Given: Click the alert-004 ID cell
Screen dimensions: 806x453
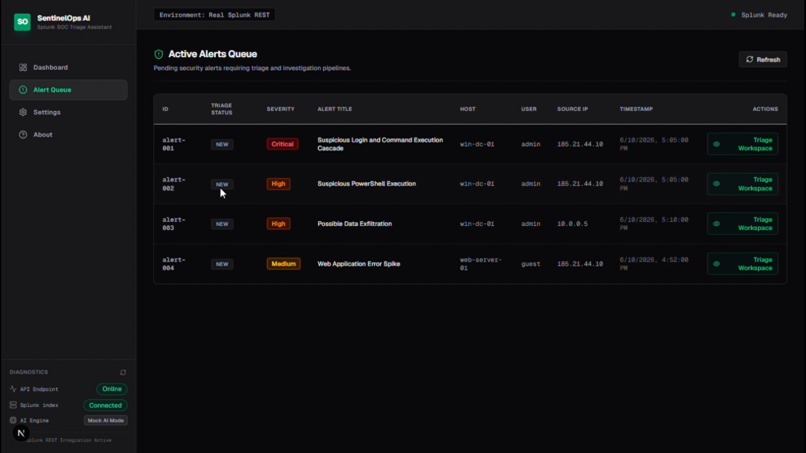Looking at the screenshot, I should 174,264.
